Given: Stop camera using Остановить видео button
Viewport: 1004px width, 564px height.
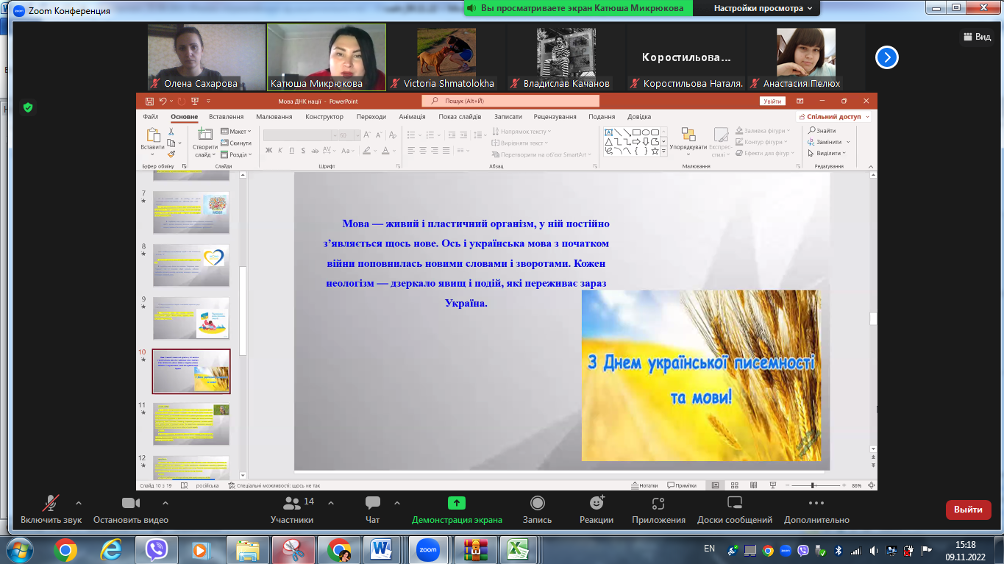Looking at the screenshot, I should coord(130,503).
